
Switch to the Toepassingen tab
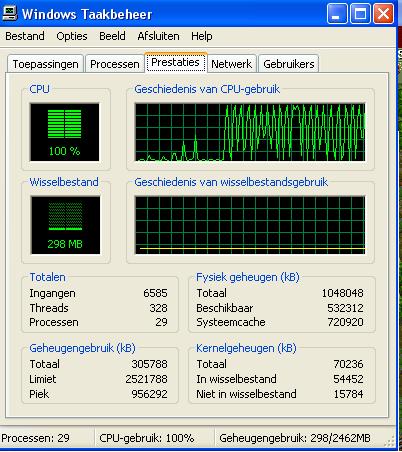[x=45, y=64]
